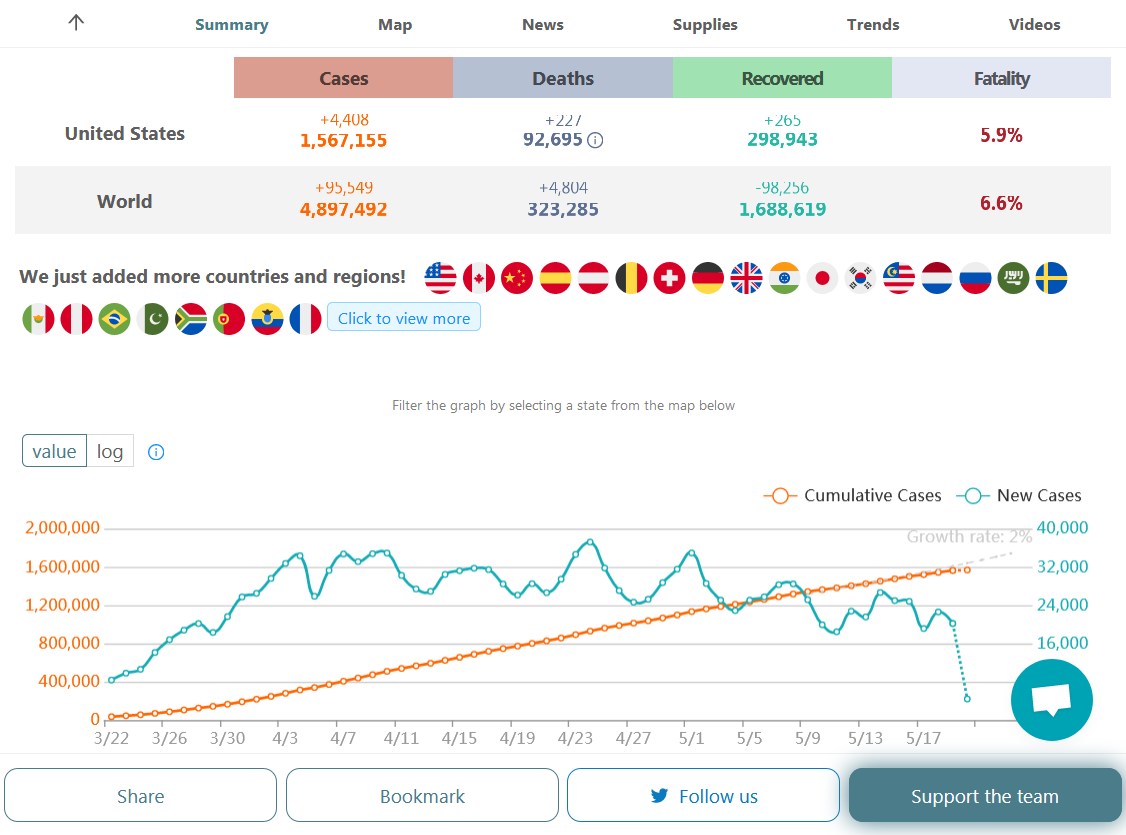Toggle Cumulative Cases series in legend
This screenshot has width=1126, height=835.
tap(853, 495)
